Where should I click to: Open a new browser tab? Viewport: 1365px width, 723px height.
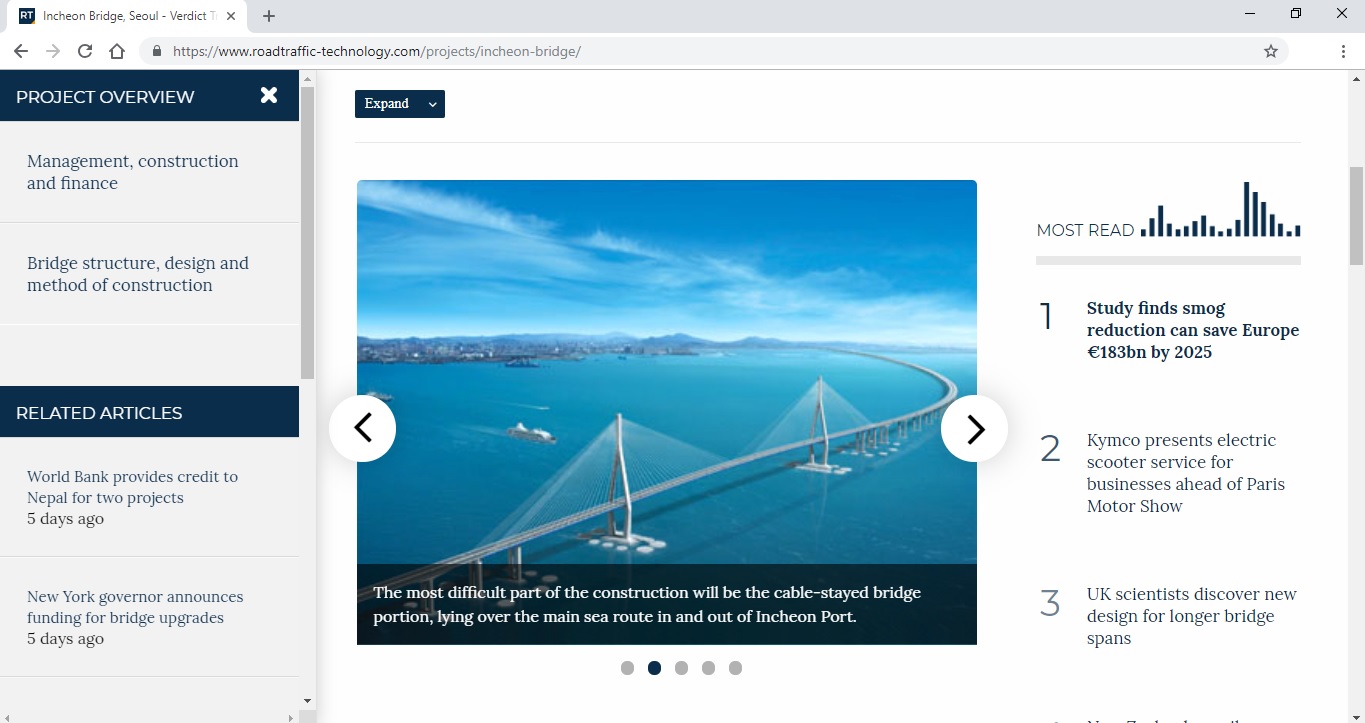[269, 16]
